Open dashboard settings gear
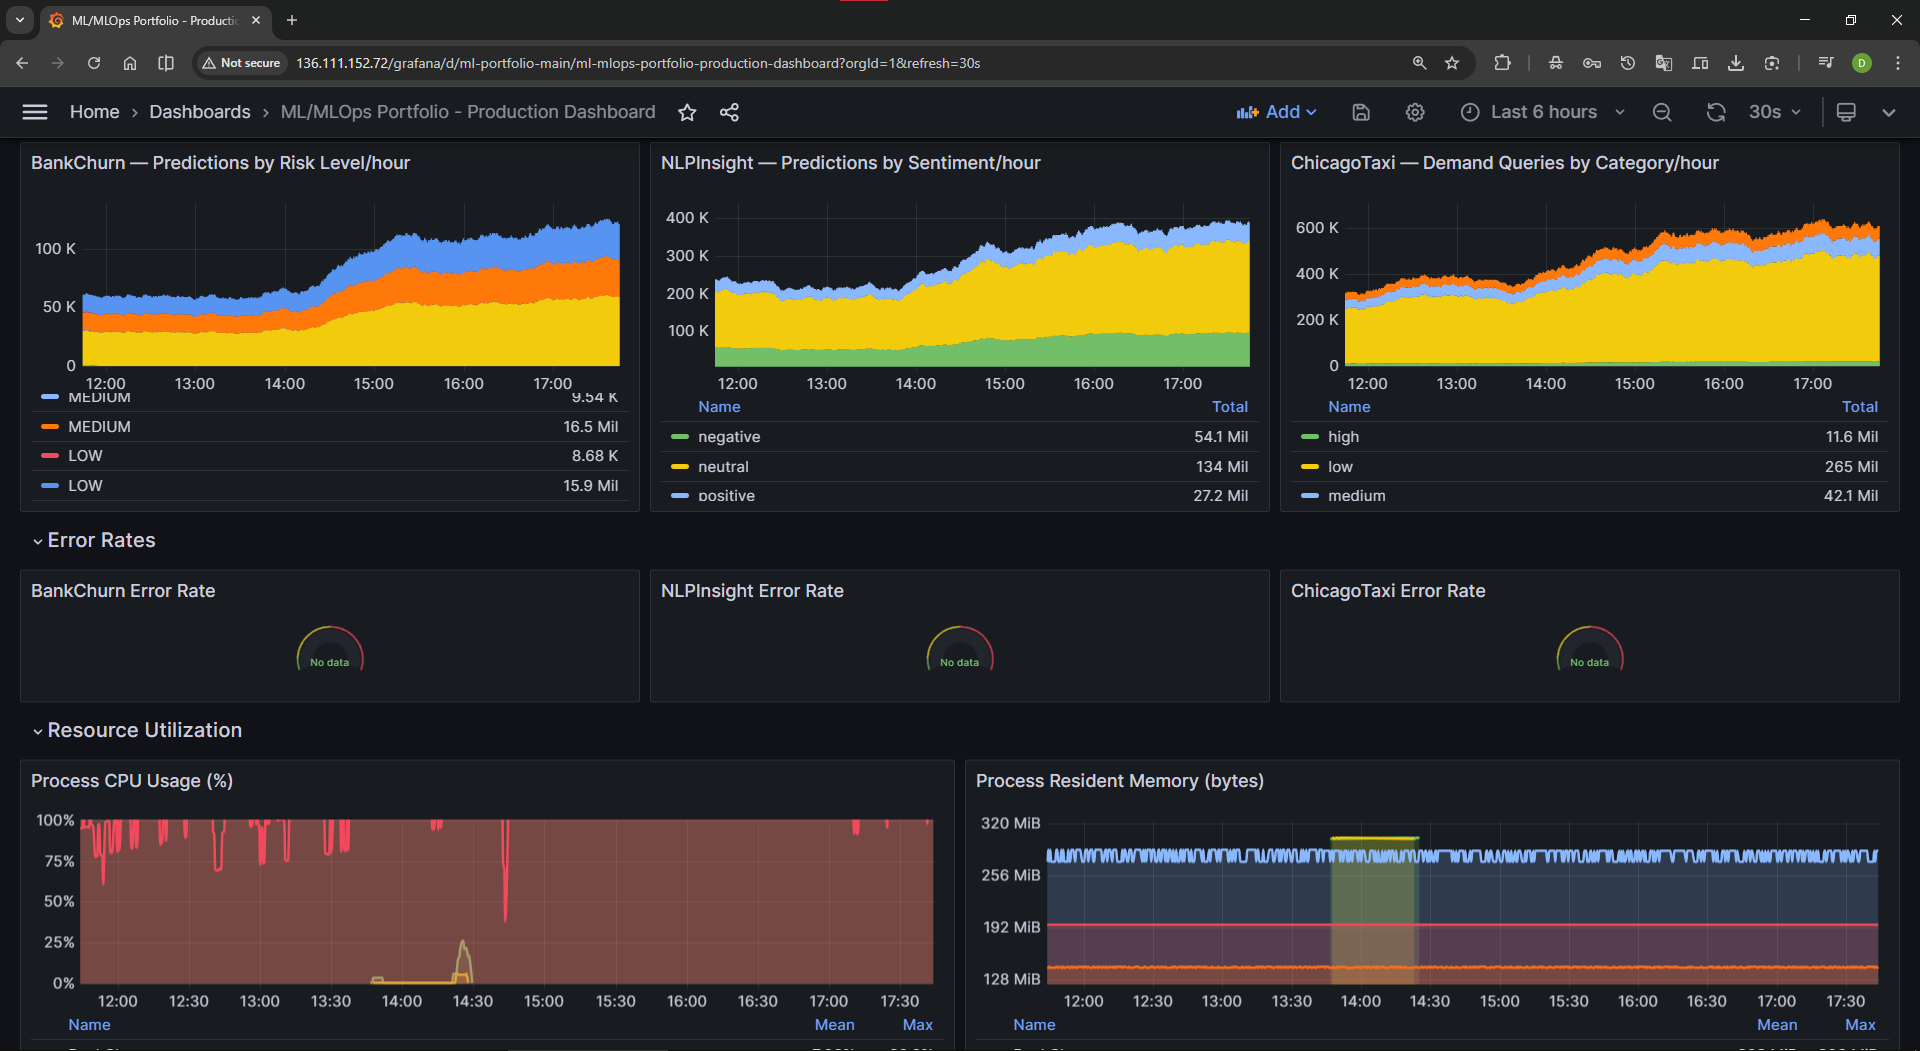 point(1415,112)
